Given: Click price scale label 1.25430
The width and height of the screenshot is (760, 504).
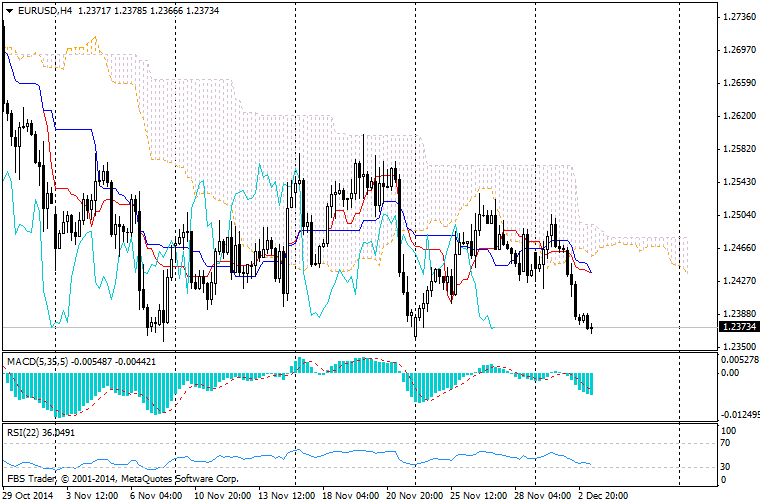Looking at the screenshot, I should (x=739, y=182).
